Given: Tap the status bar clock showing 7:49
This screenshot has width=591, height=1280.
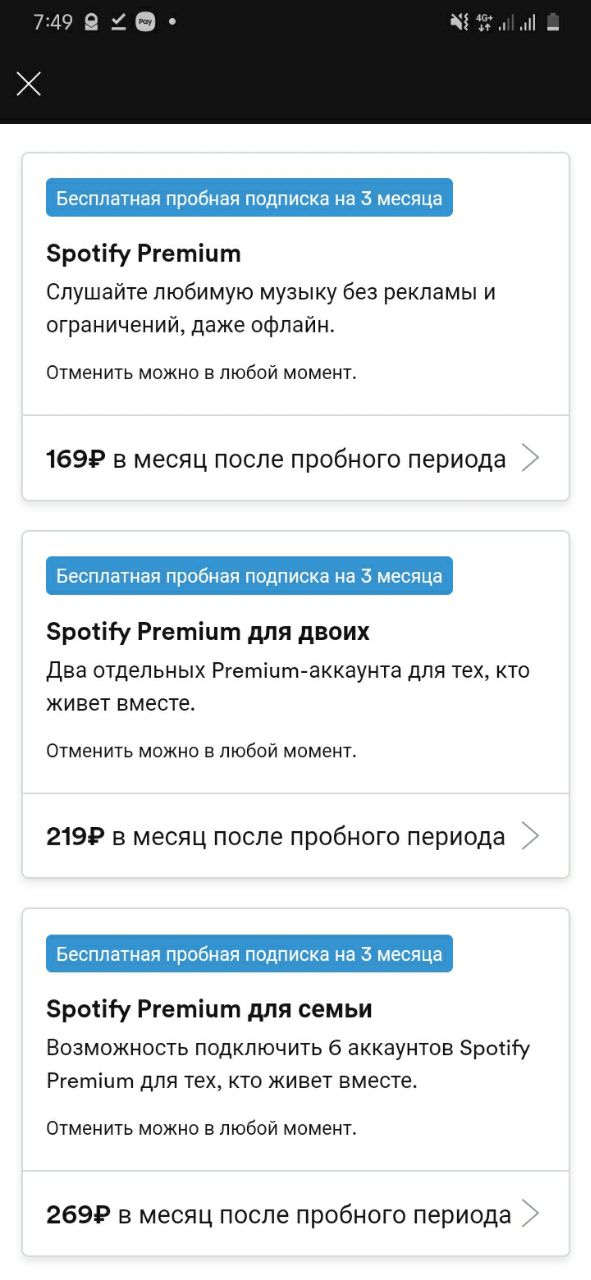Looking at the screenshot, I should (53, 22).
